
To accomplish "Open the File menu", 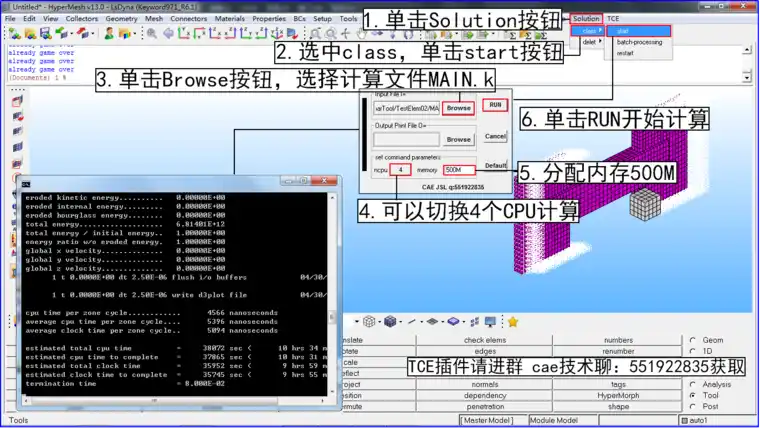I will click(10, 18).
